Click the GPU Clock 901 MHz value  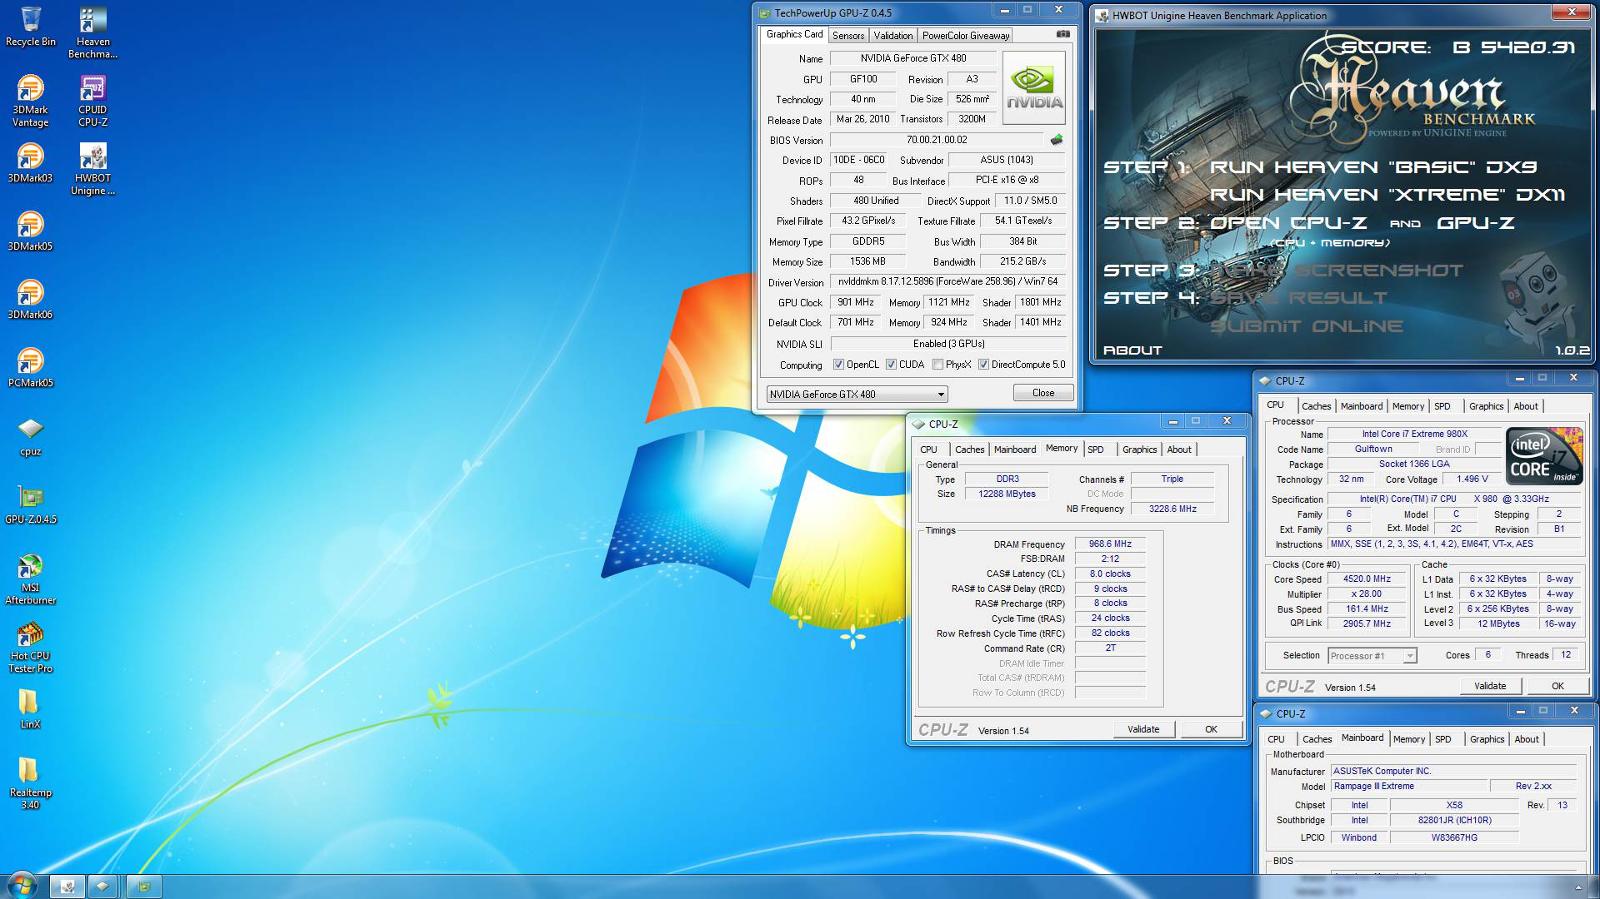(x=855, y=303)
